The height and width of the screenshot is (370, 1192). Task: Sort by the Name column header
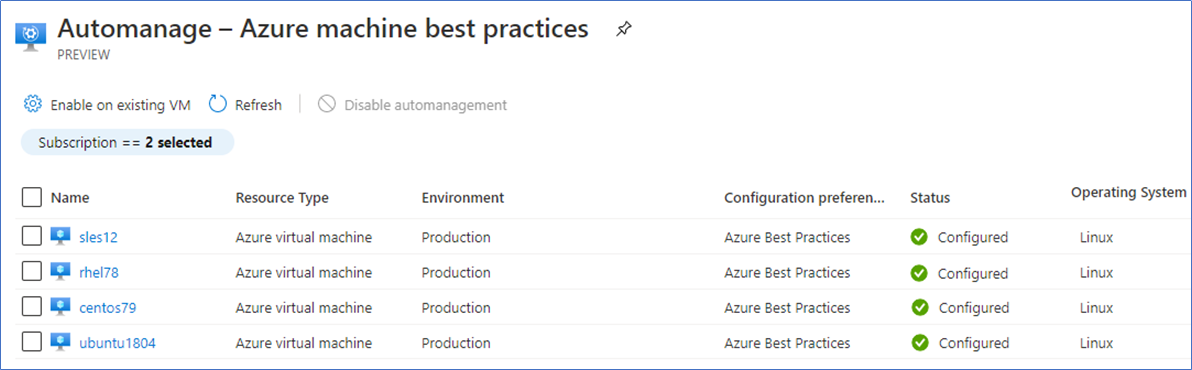point(70,198)
